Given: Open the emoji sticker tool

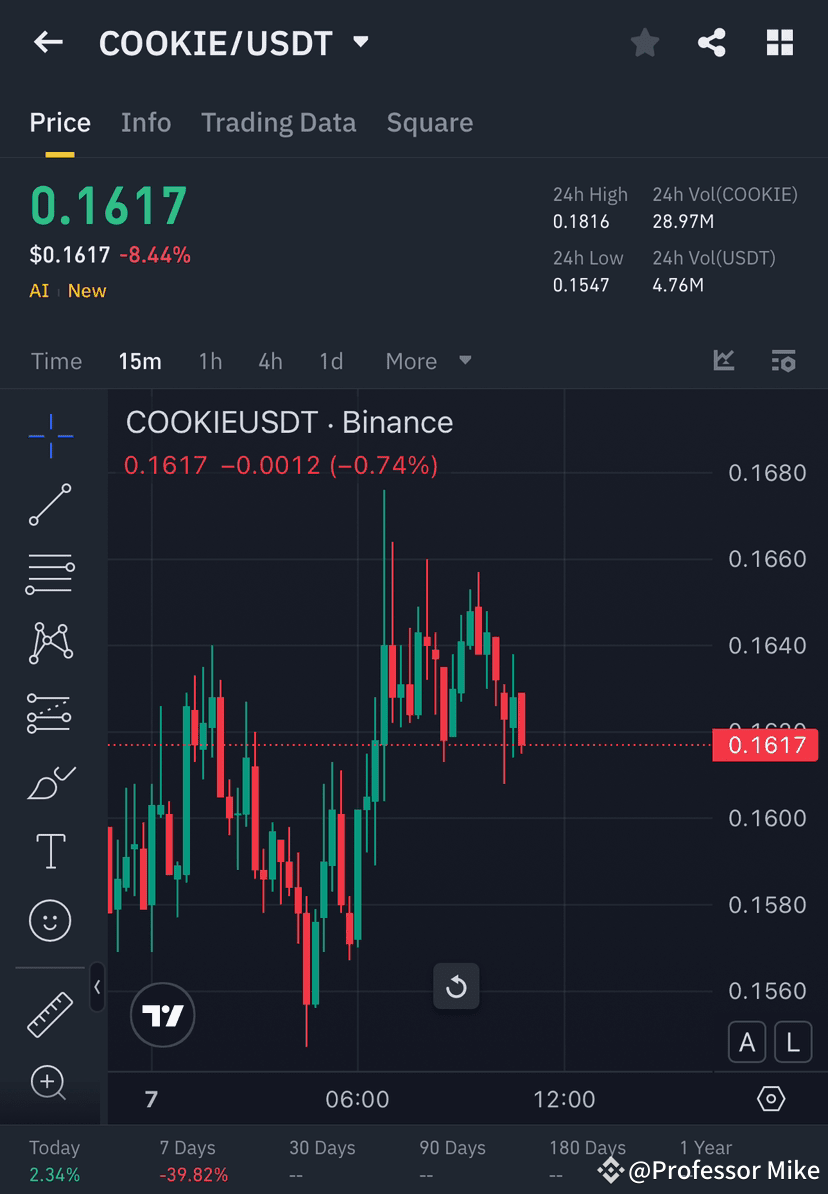Looking at the screenshot, I should pos(50,920).
